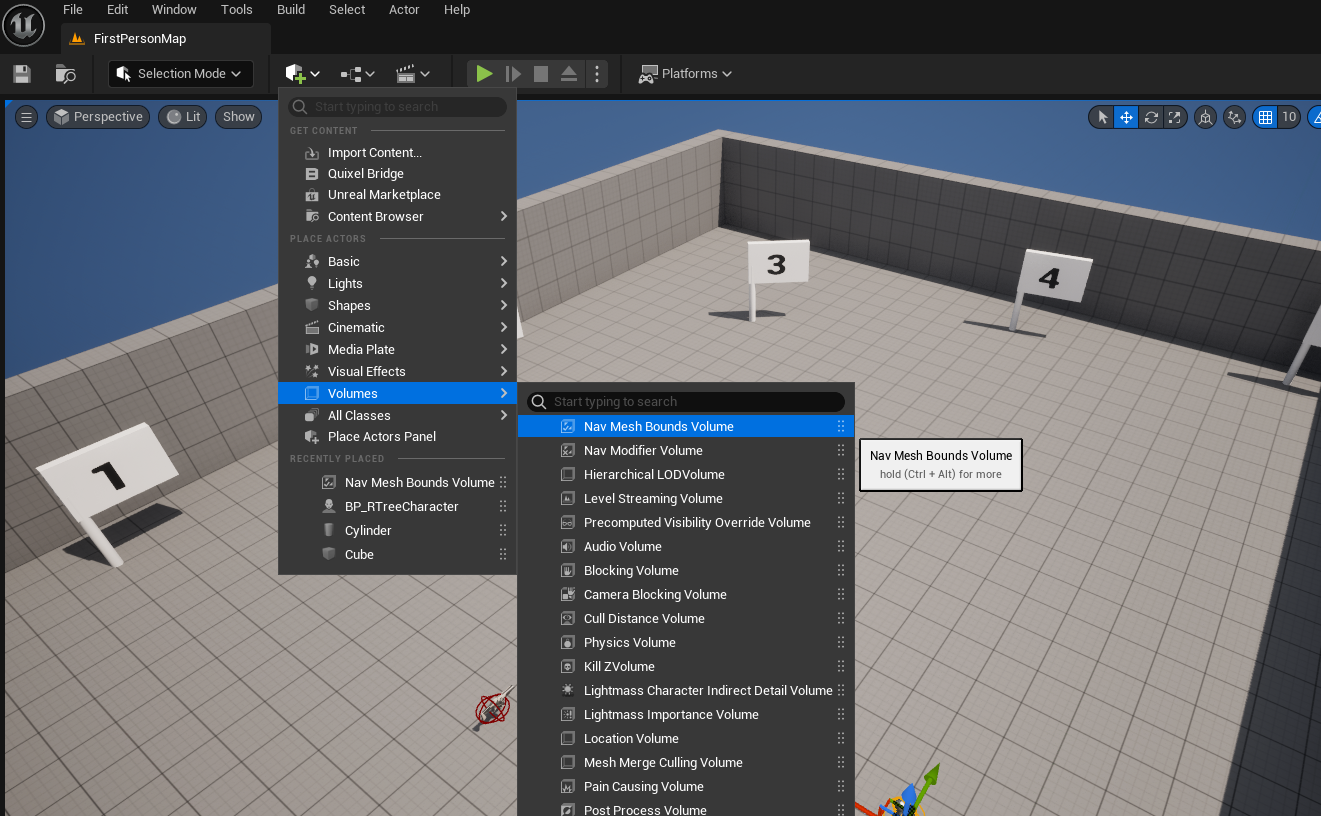Select Hierarchical LODVolume

[x=686, y=475]
